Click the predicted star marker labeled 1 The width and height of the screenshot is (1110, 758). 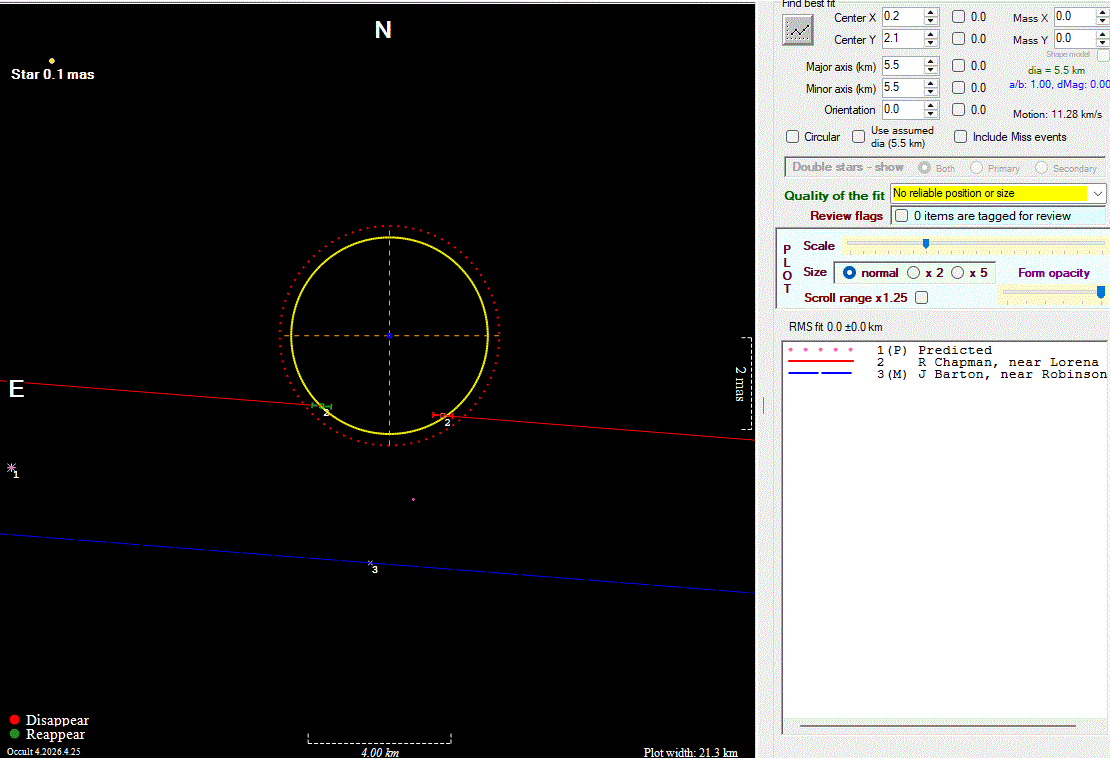point(11,468)
